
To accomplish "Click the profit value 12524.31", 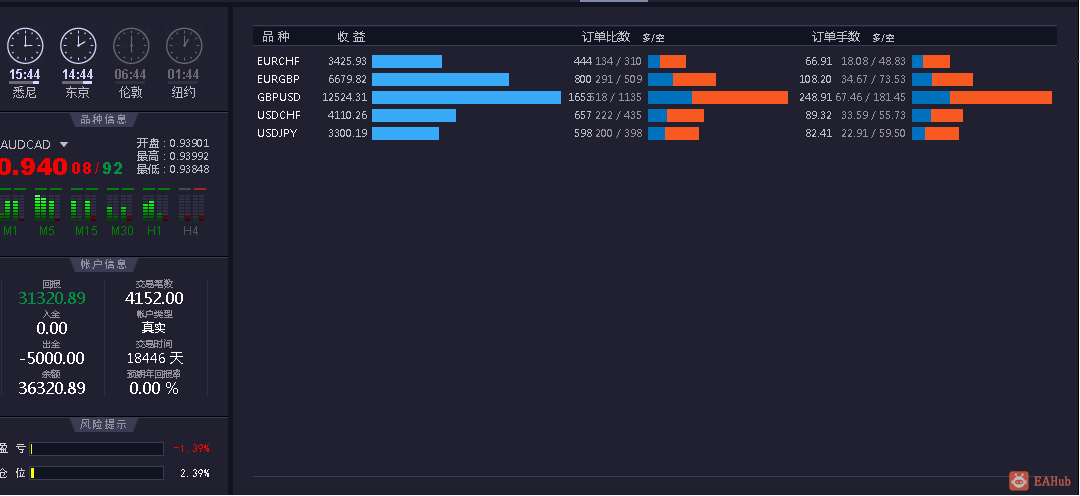I will [344, 97].
